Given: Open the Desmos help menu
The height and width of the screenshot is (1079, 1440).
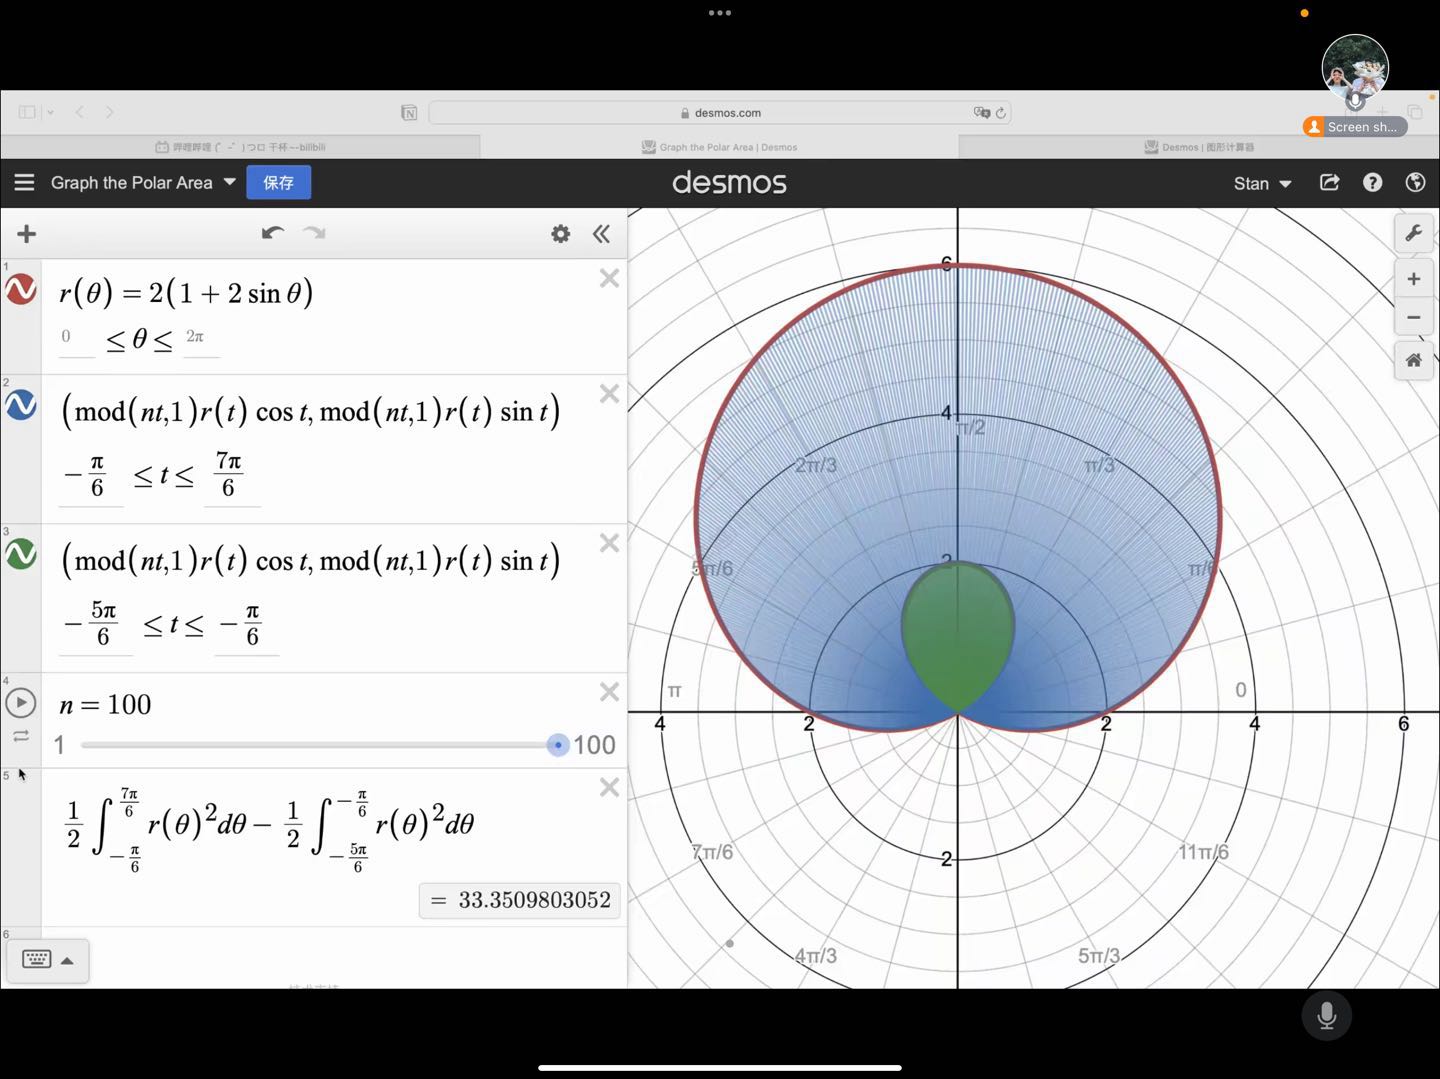Looking at the screenshot, I should tap(1372, 182).
